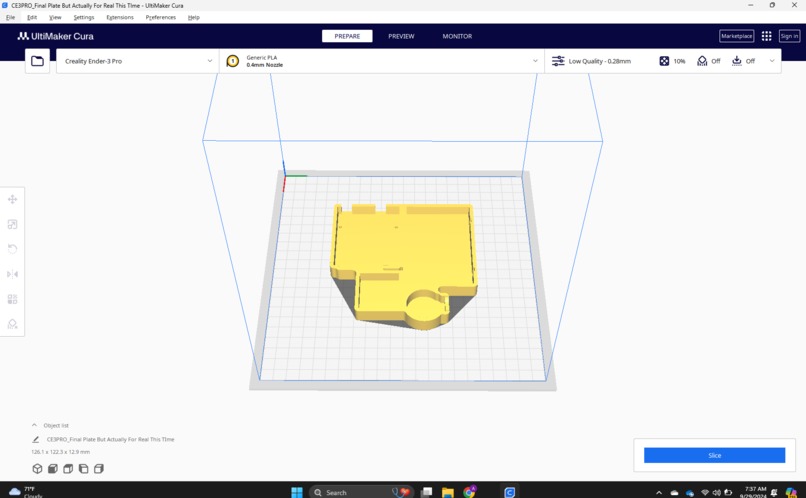Open the Edit menu

(x=32, y=17)
